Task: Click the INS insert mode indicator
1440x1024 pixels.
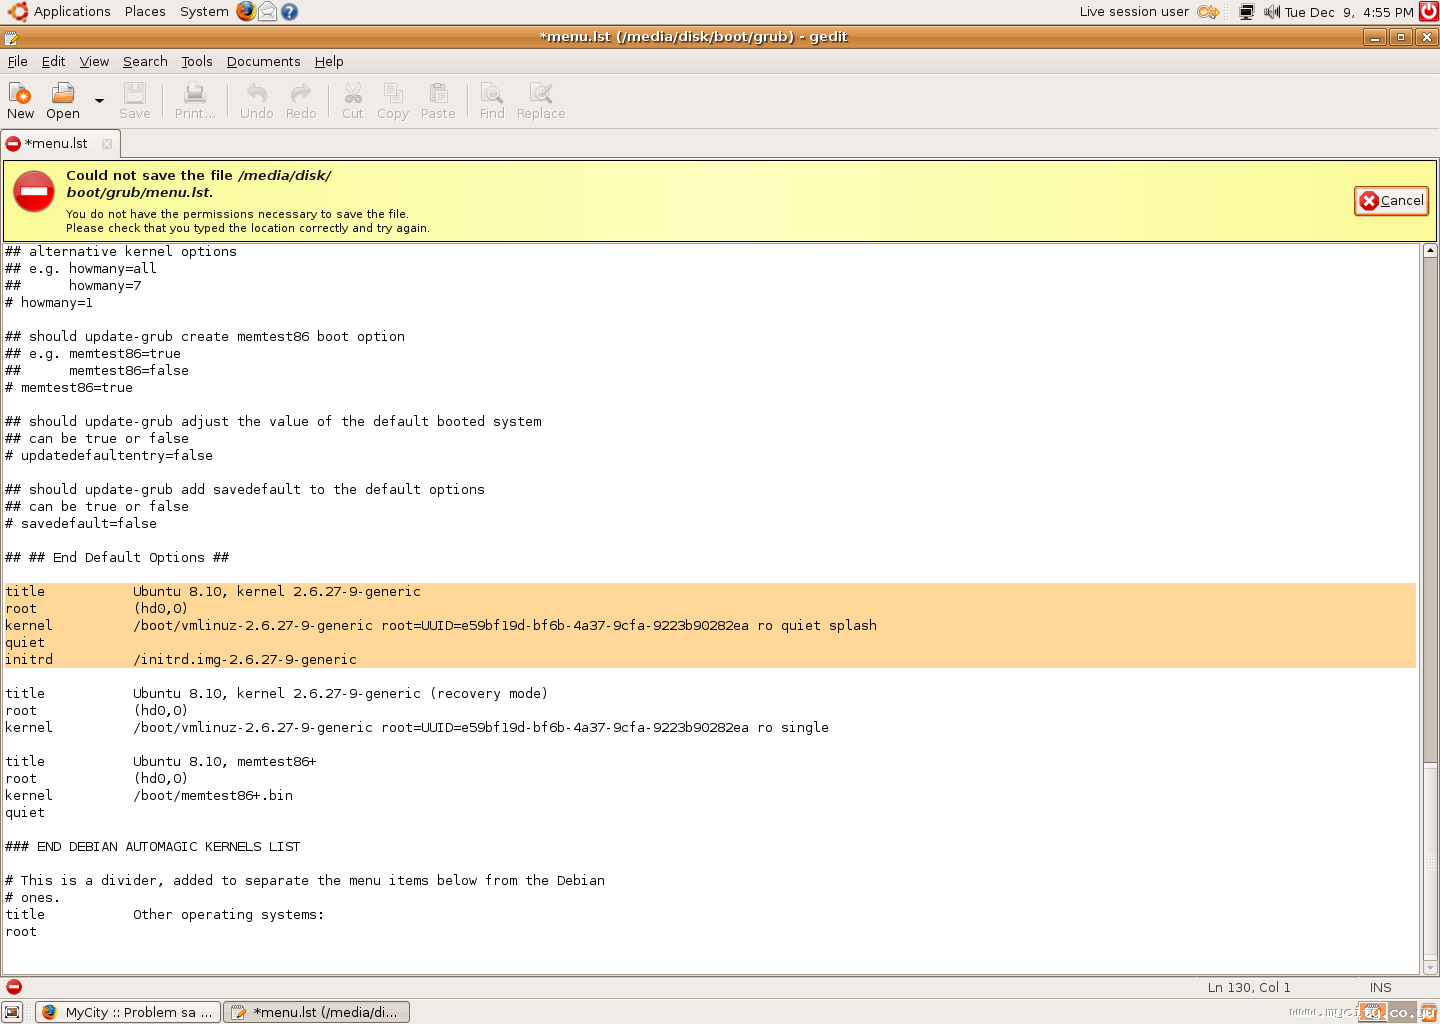Action: (x=1380, y=987)
